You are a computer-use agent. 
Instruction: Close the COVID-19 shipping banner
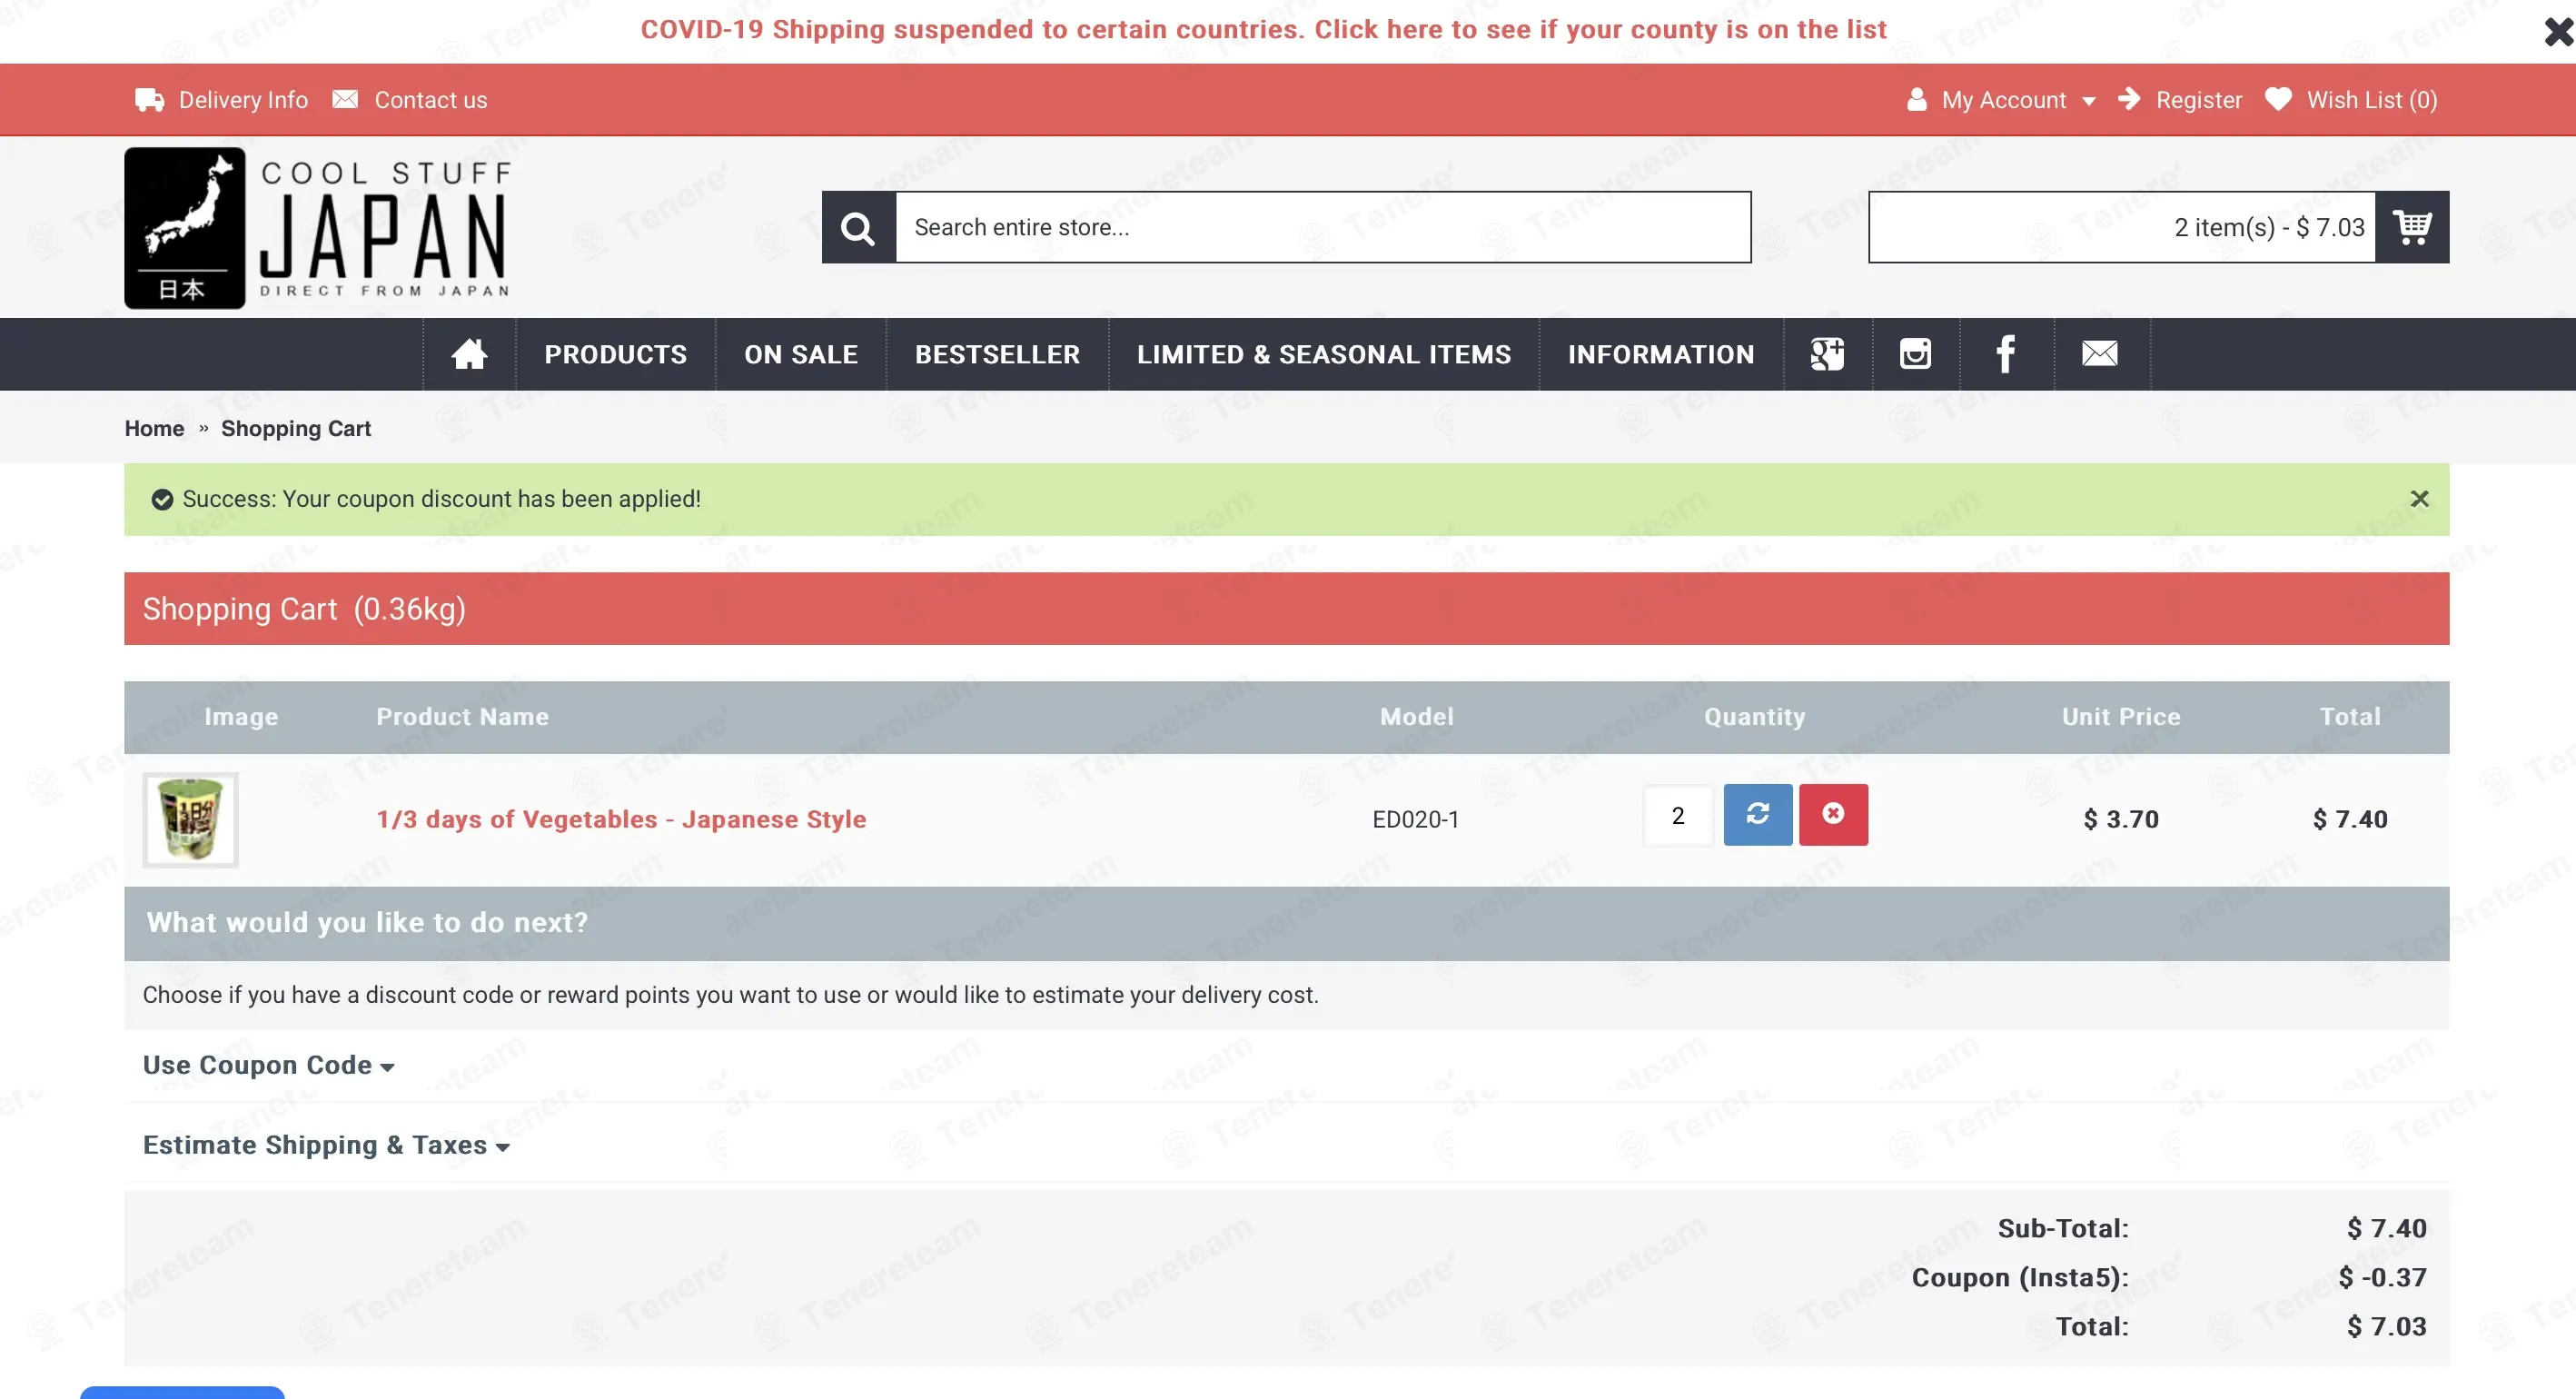2559,32
